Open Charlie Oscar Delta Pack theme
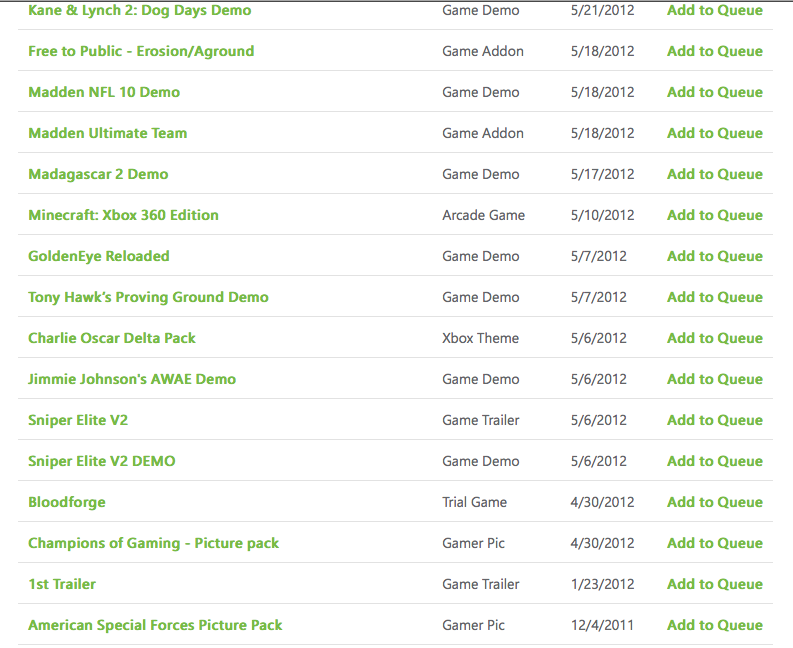This screenshot has height=648, width=793. [112, 338]
